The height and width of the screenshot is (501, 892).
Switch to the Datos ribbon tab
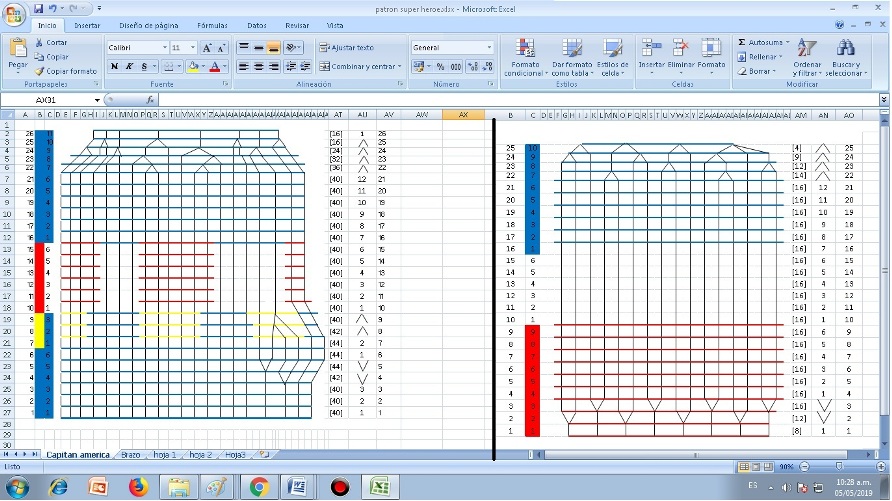pyautogui.click(x=257, y=26)
